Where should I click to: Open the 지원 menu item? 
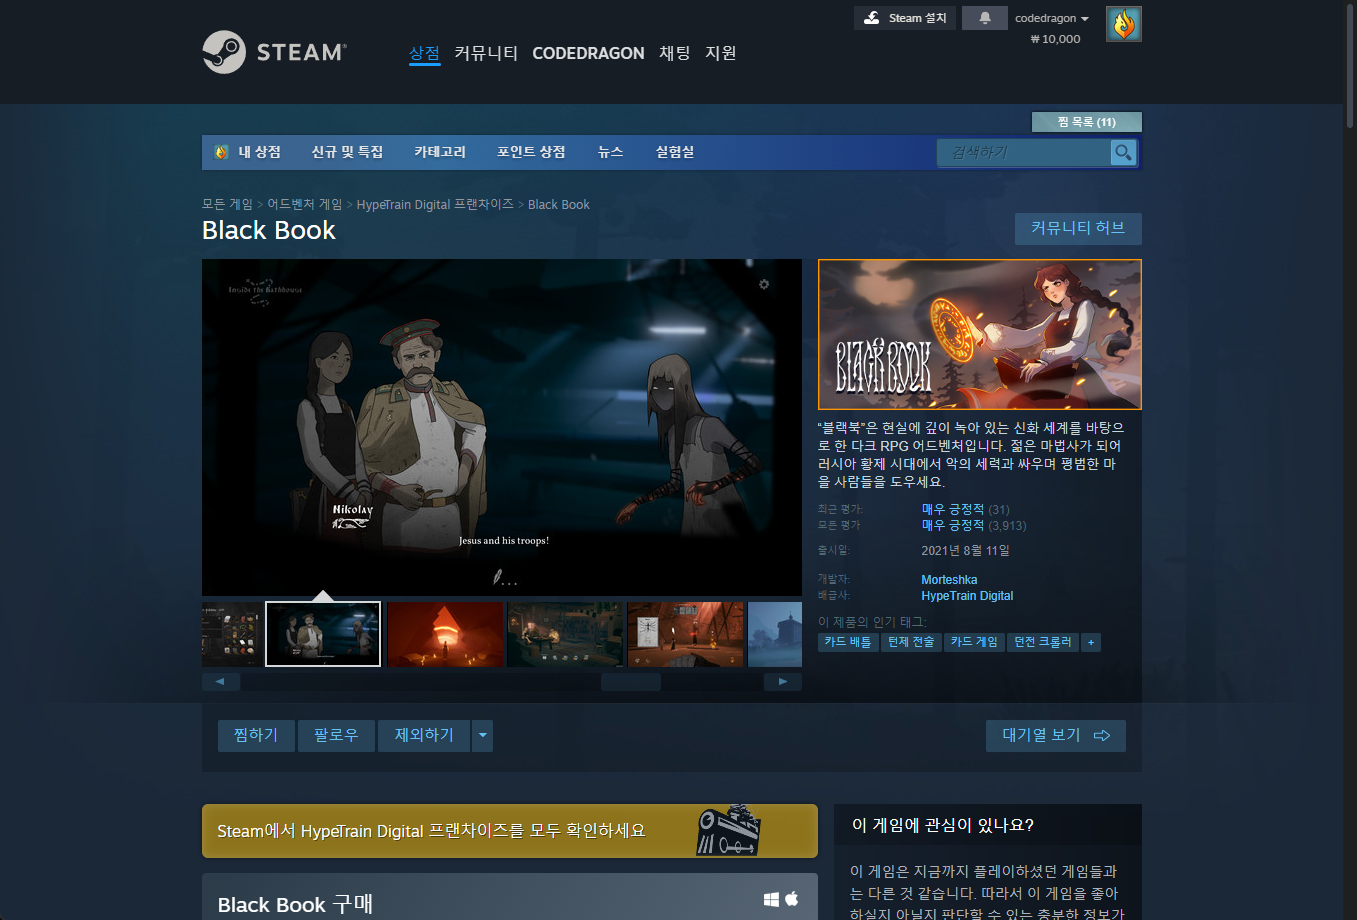click(721, 53)
